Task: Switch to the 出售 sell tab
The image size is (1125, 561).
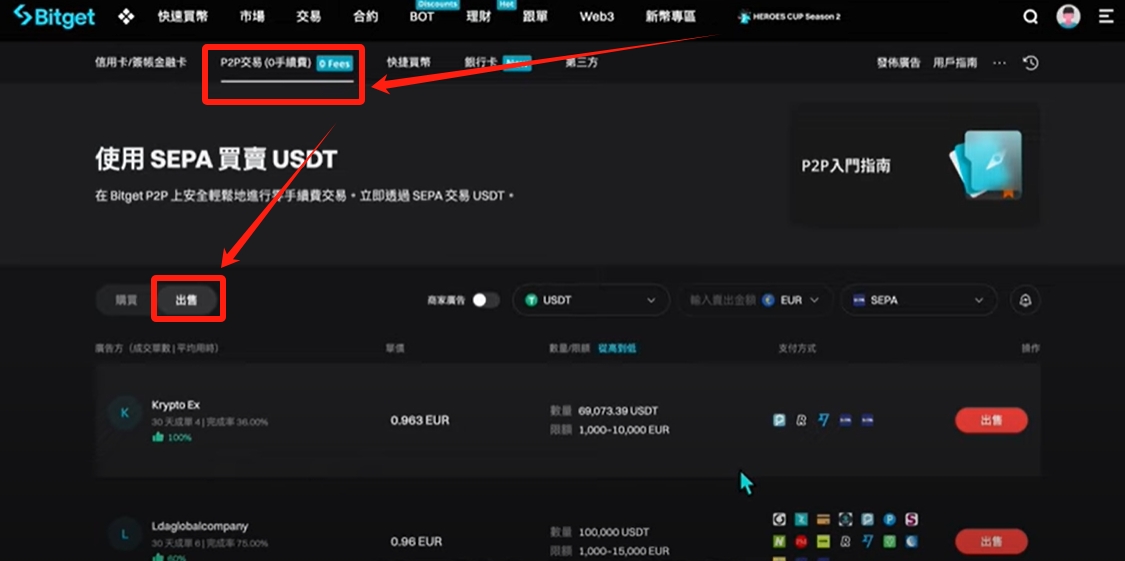Action: (187, 301)
